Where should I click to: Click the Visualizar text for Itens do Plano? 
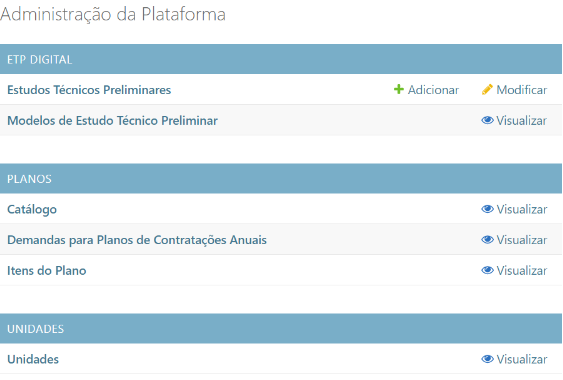522,270
